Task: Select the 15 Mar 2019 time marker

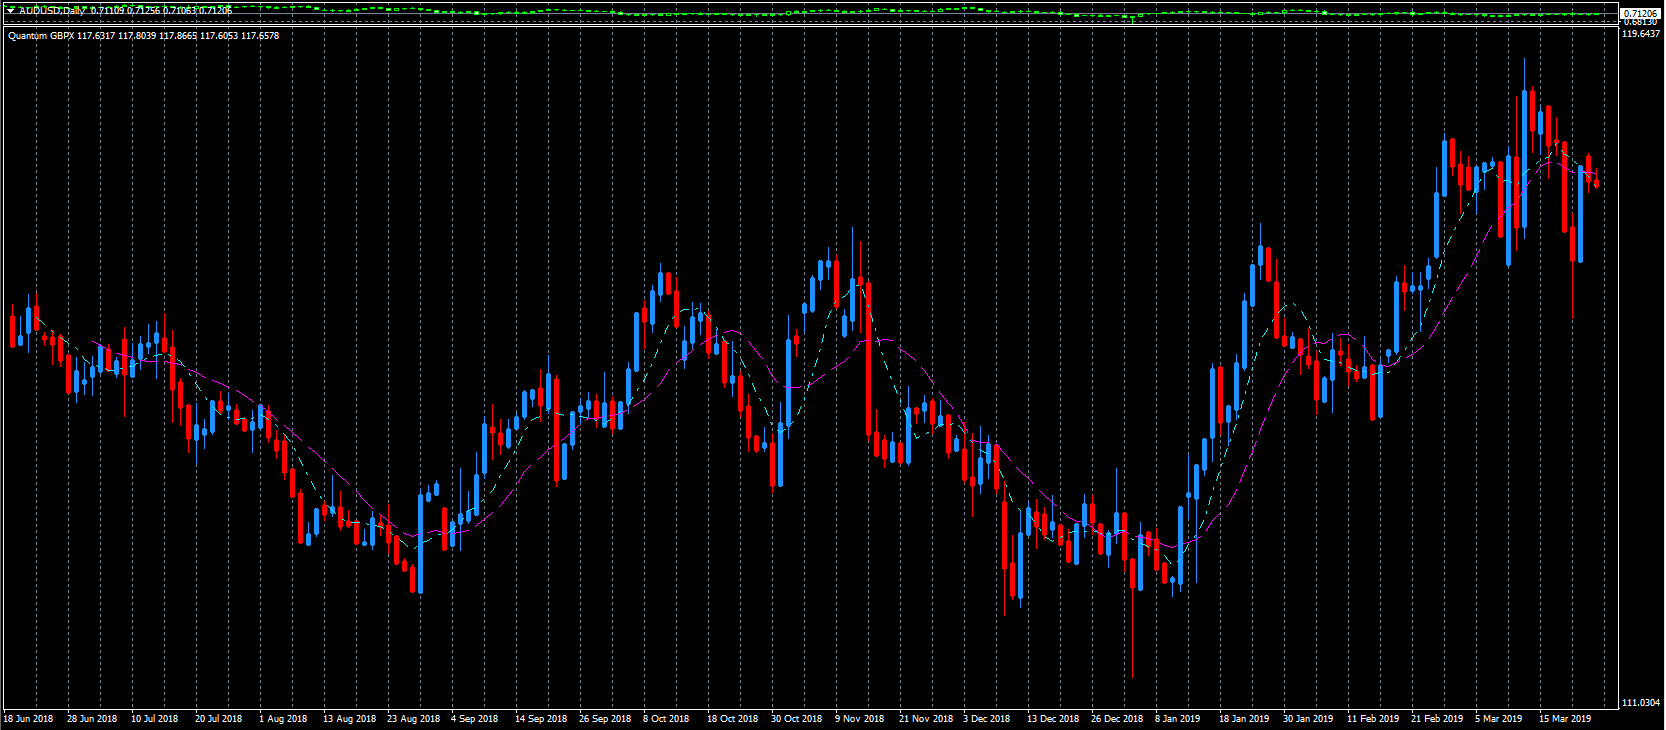Action: click(1564, 718)
